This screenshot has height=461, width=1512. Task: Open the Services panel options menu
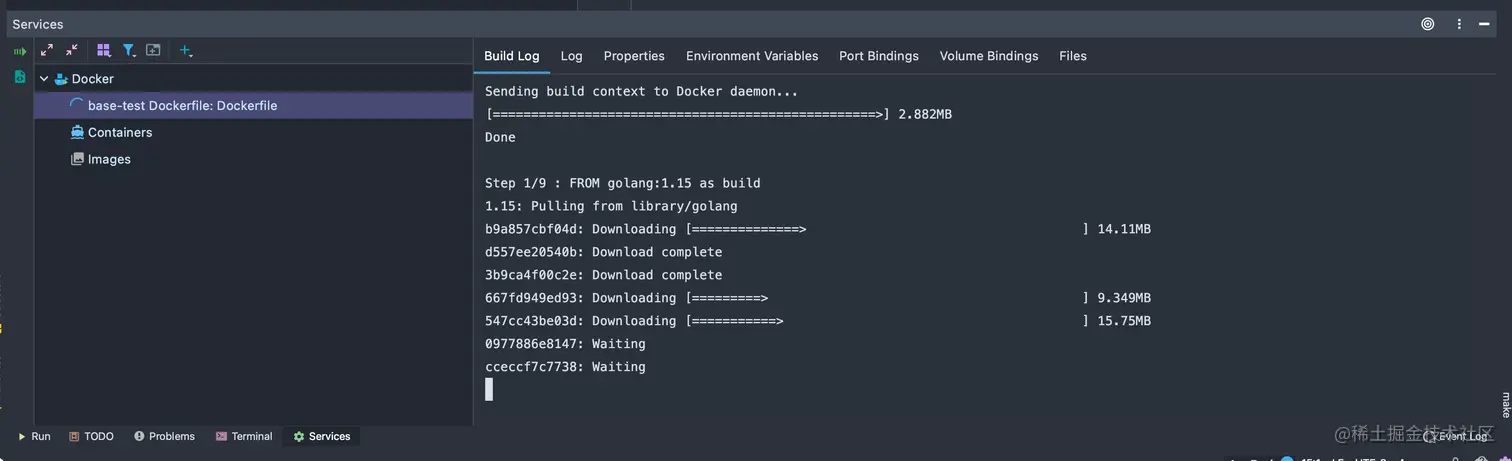[1459, 24]
